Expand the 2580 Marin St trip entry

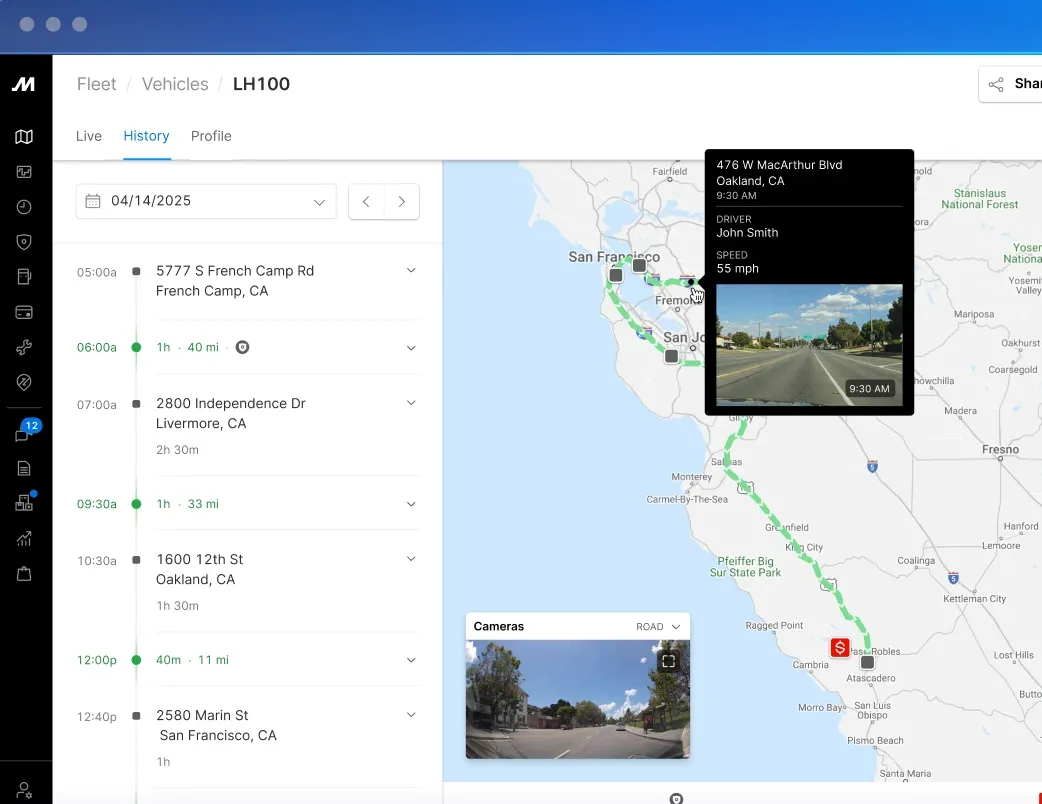[410, 714]
